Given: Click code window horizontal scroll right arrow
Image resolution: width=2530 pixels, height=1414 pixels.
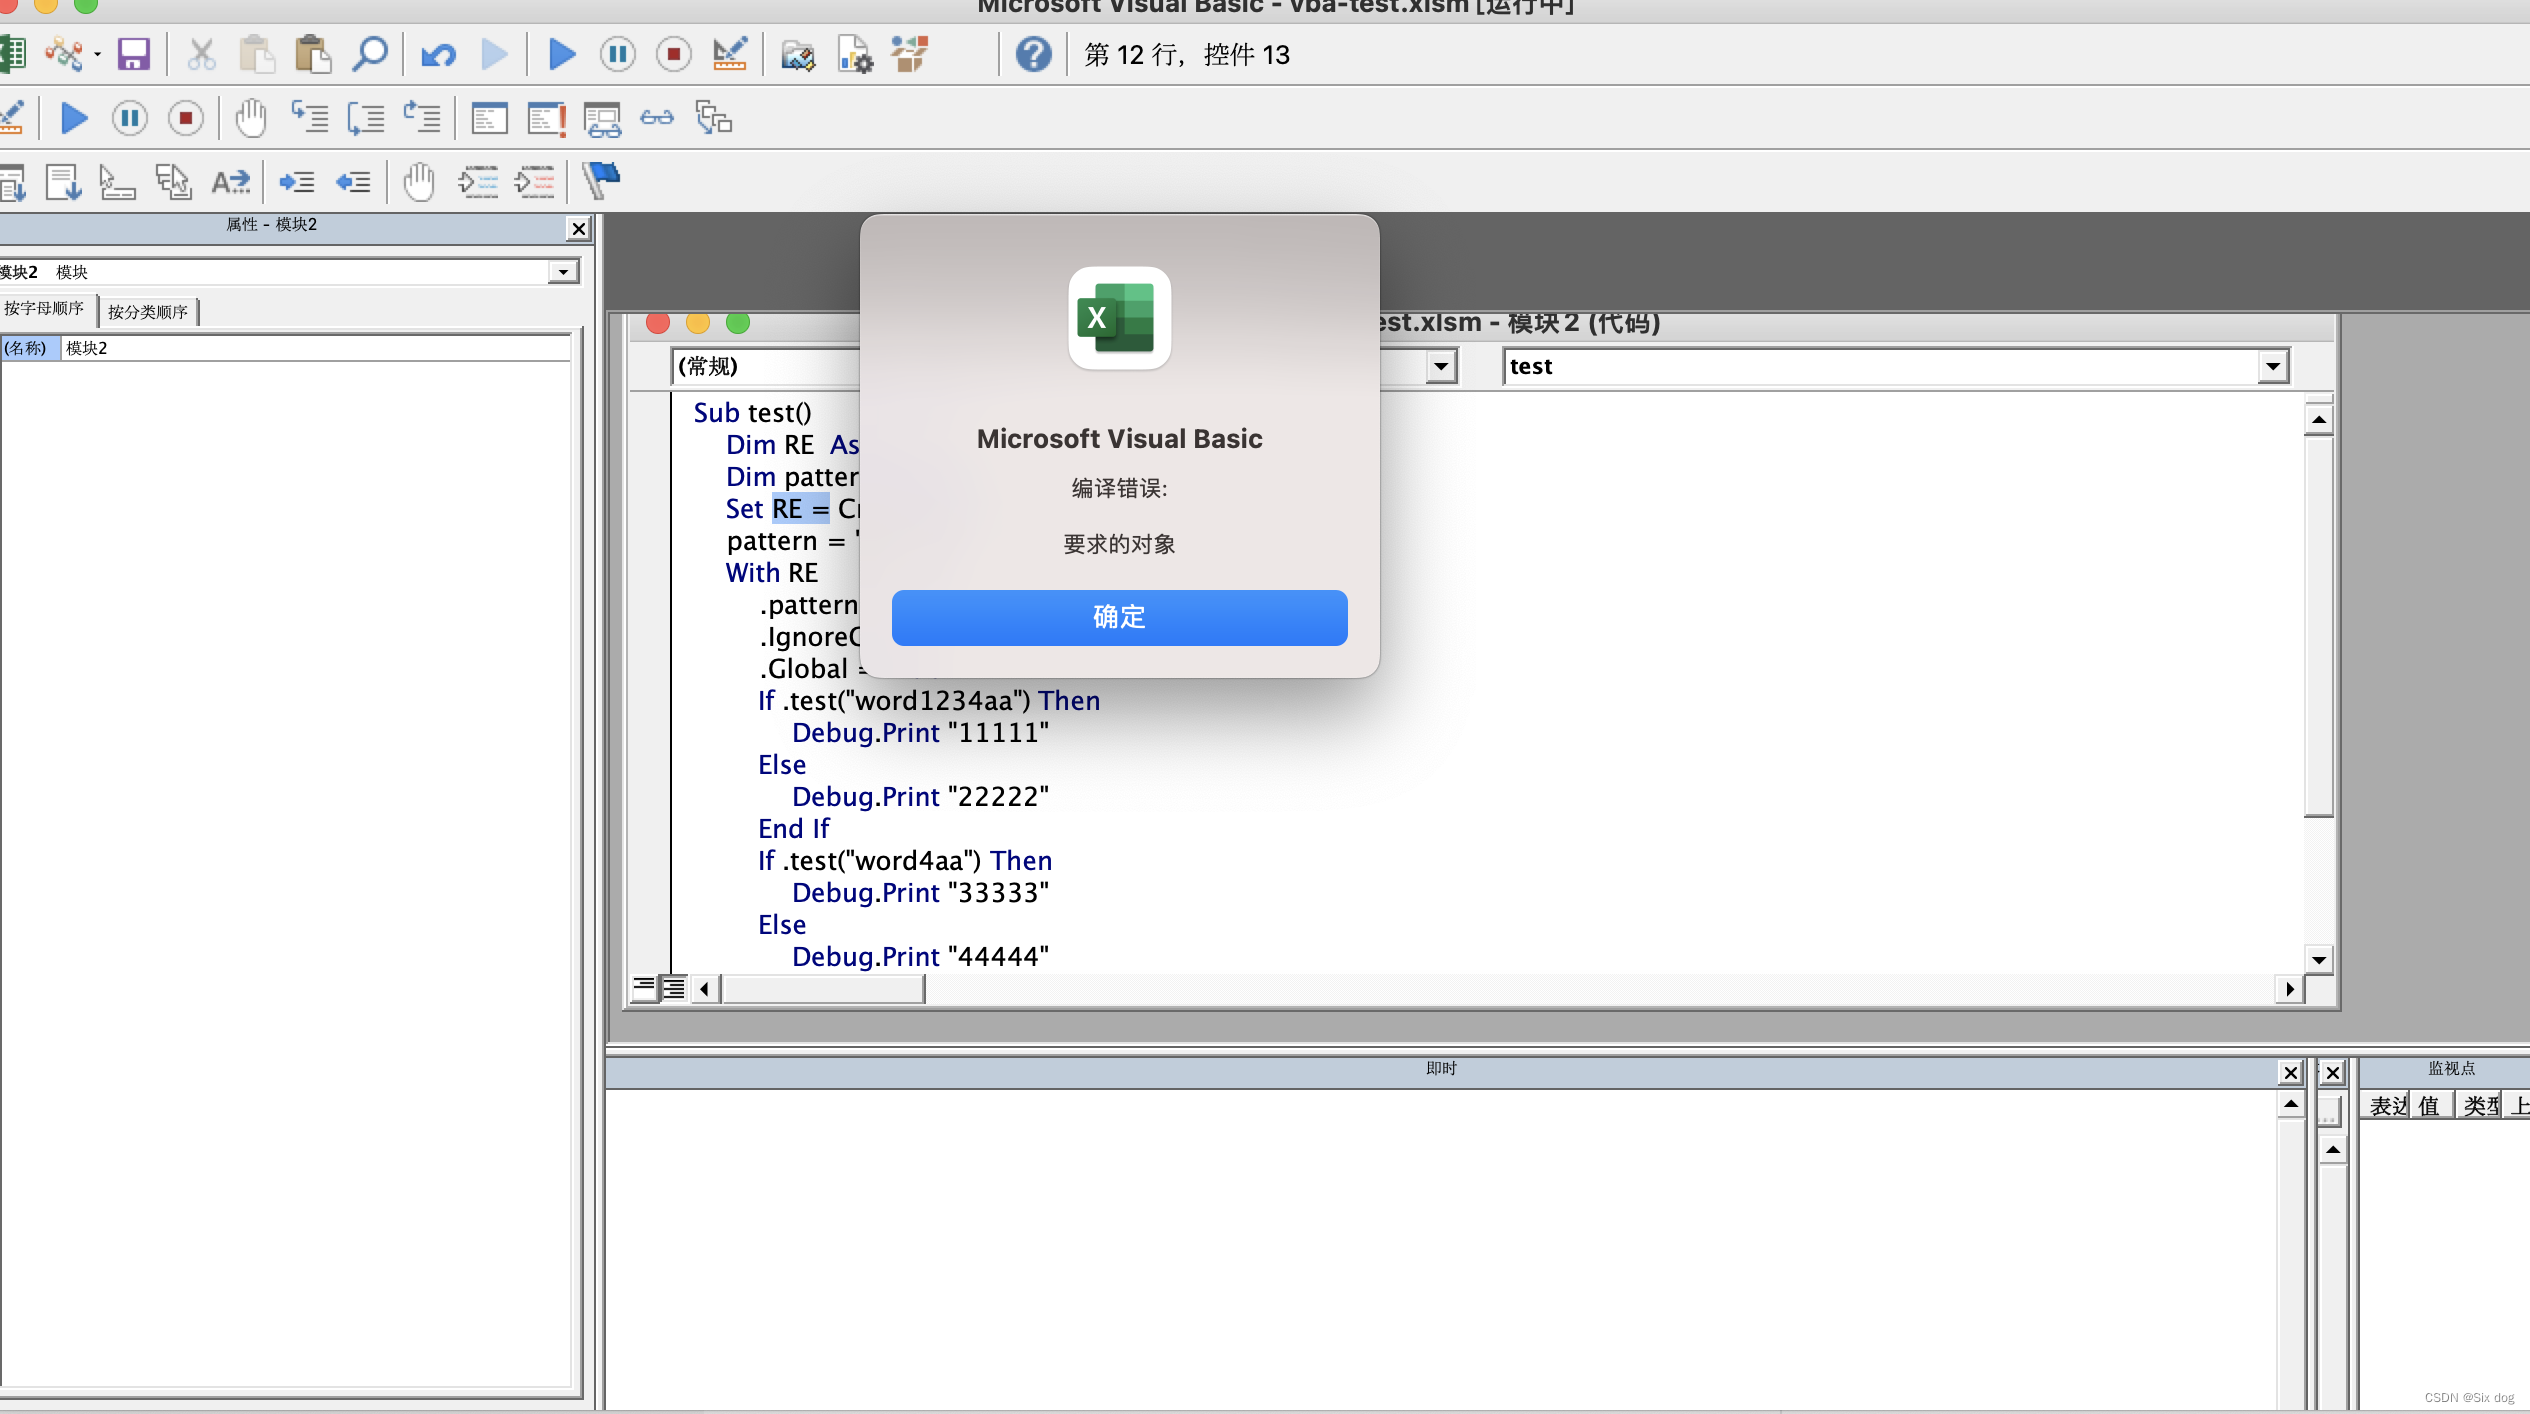Looking at the screenshot, I should pyautogui.click(x=2289, y=988).
